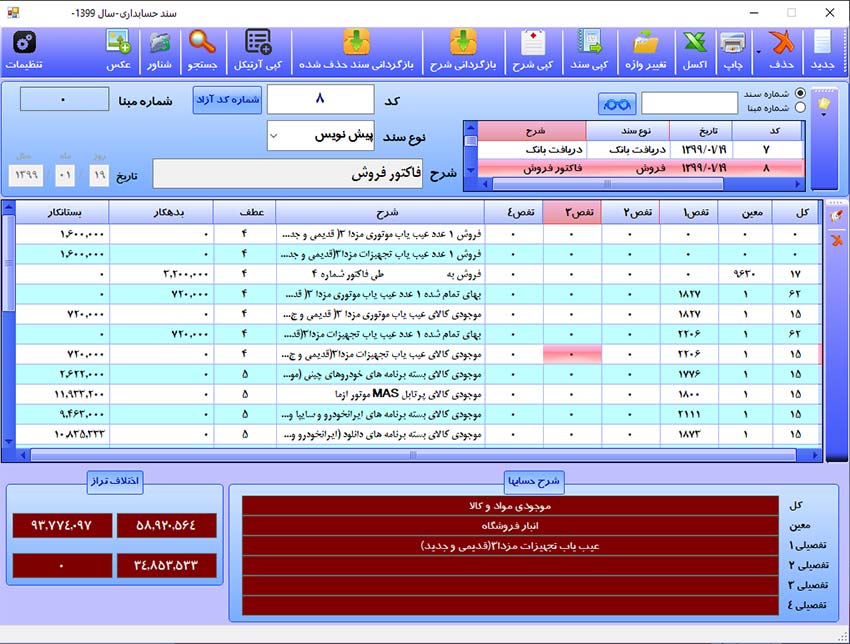
Task: Expand the arrow under the sticky note icon
Action: (x=823, y=114)
